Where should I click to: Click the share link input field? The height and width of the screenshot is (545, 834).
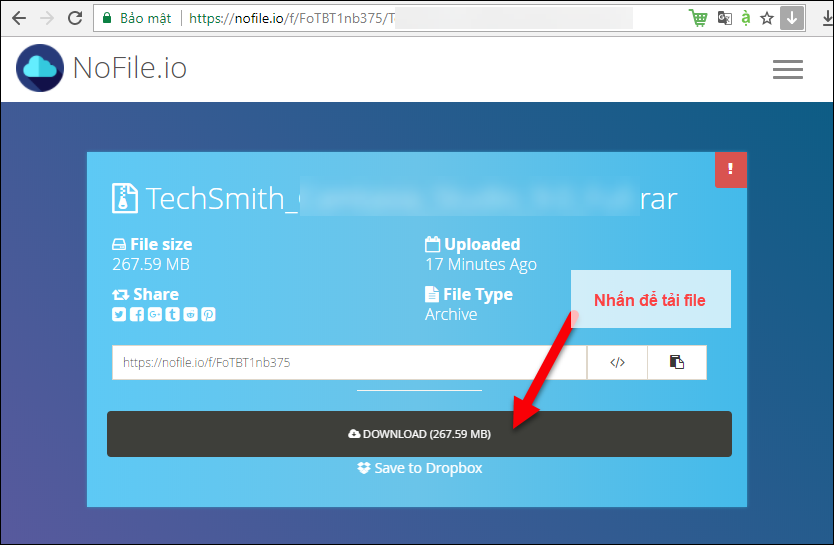(349, 363)
